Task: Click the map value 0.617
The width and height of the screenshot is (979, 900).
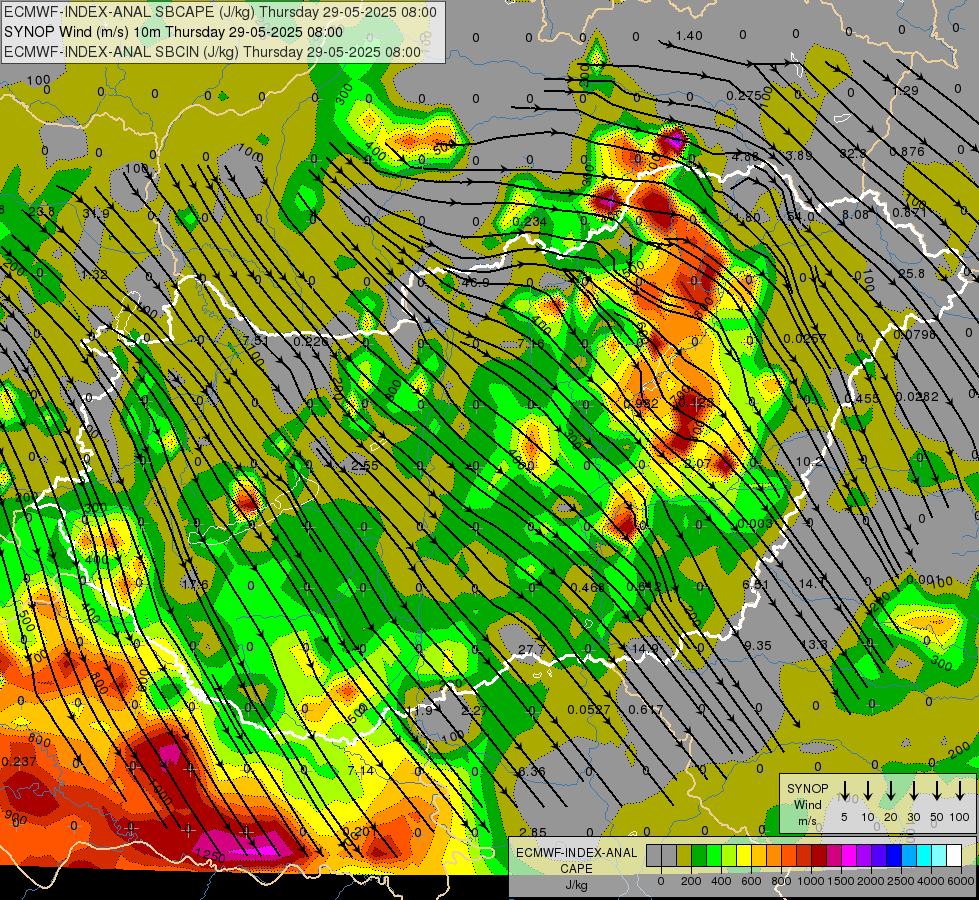Action: coord(645,709)
